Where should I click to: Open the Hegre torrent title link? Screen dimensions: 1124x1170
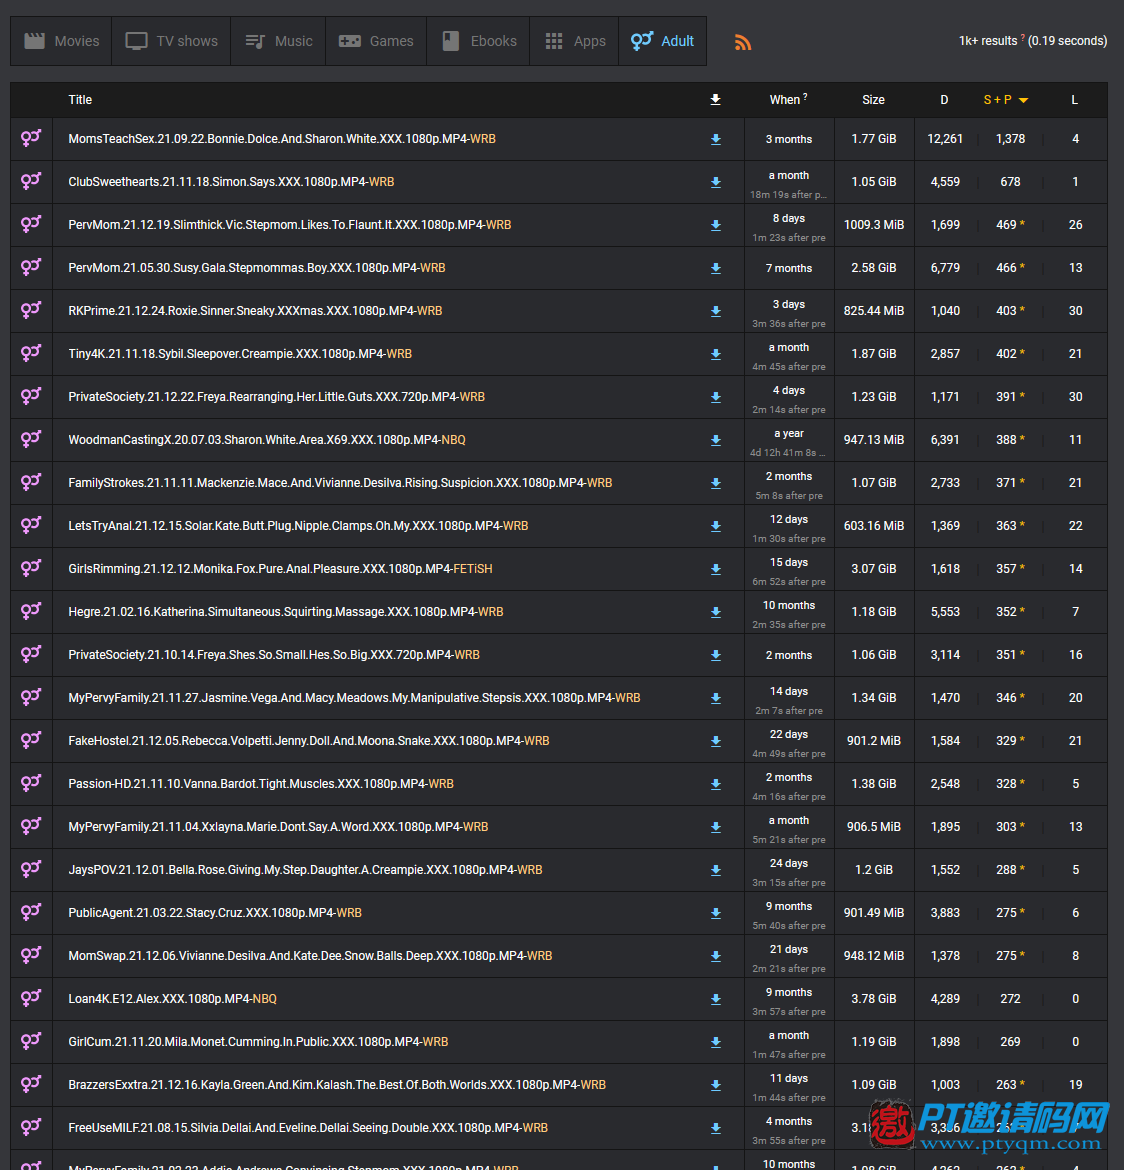pos(286,613)
